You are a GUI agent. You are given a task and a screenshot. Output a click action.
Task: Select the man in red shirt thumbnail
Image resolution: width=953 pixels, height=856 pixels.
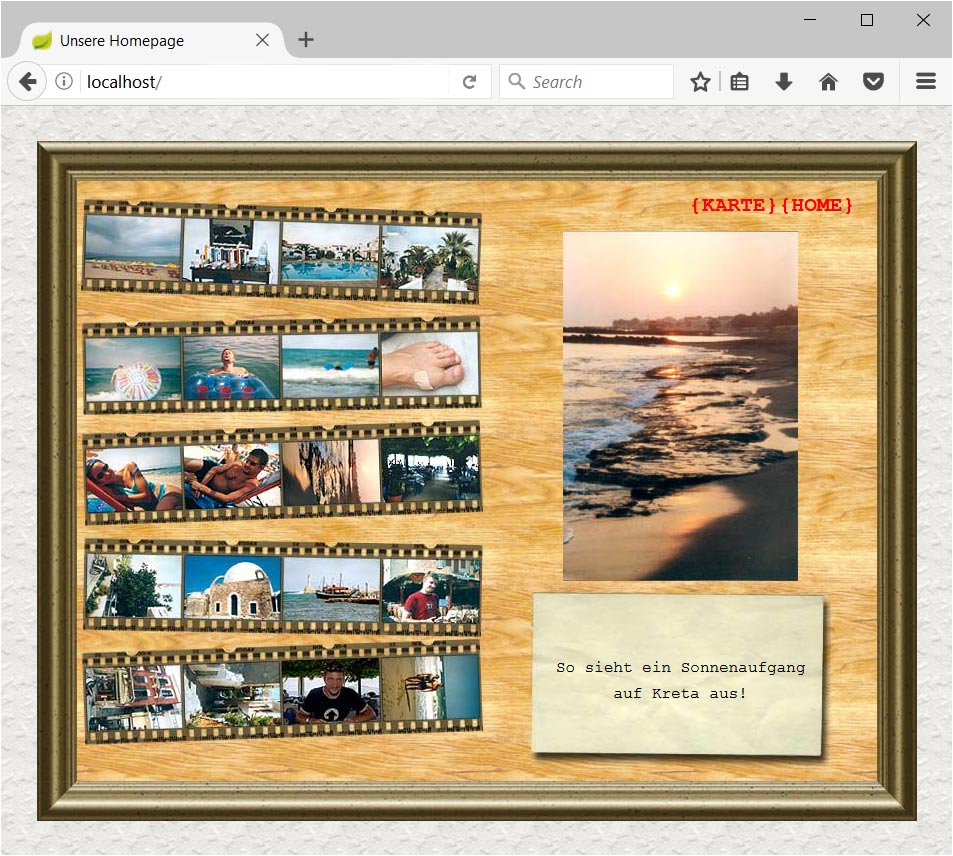[x=431, y=592]
